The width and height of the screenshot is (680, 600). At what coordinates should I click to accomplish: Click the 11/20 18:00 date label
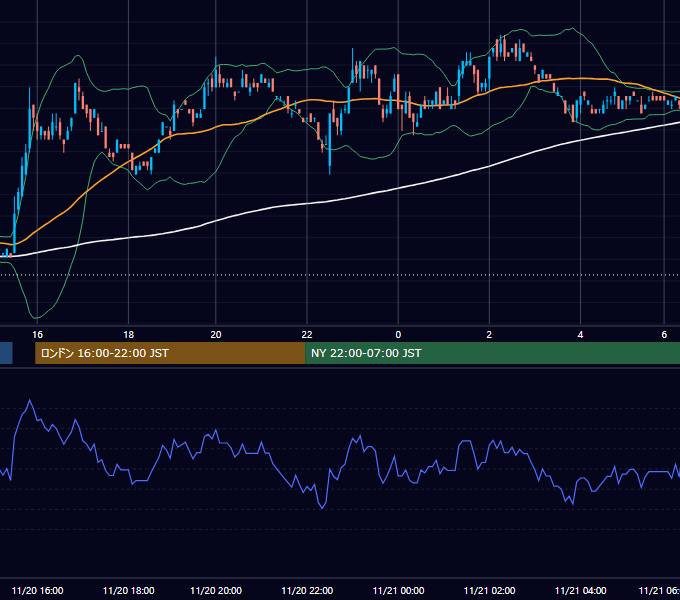pyautogui.click(x=128, y=590)
